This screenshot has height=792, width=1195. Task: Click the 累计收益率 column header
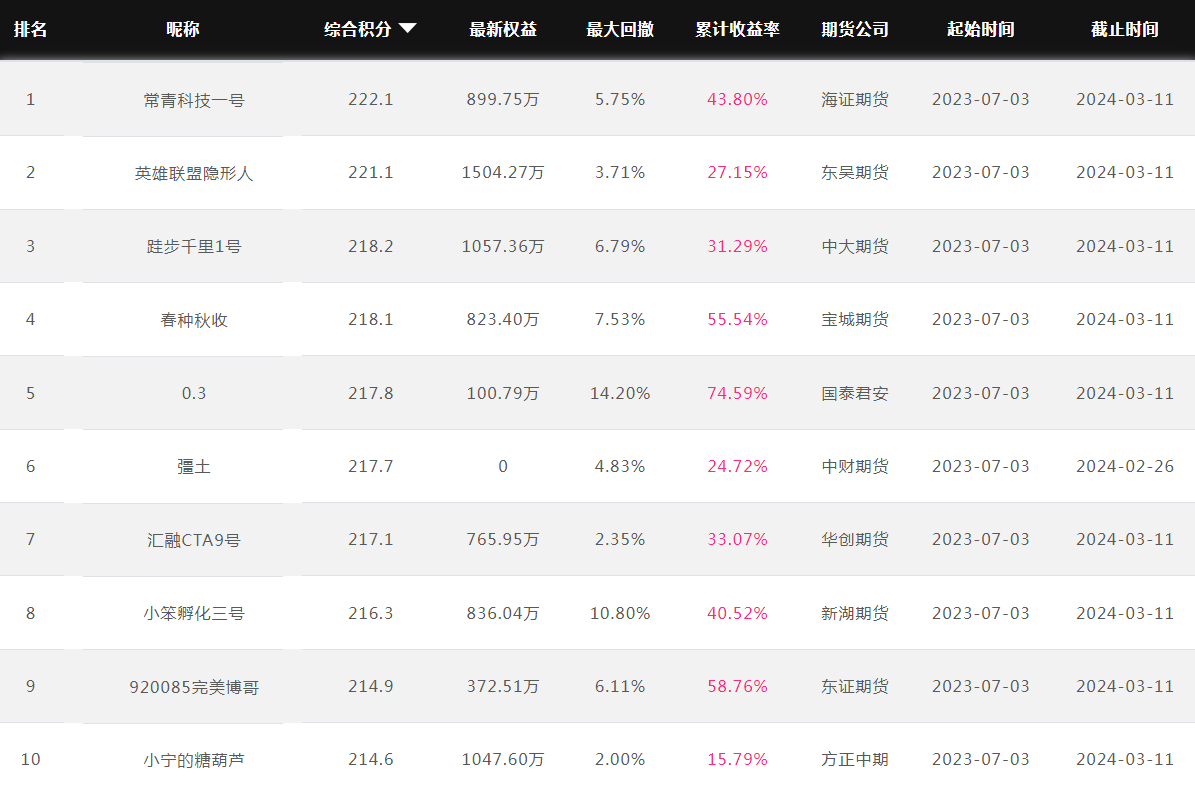(x=738, y=29)
